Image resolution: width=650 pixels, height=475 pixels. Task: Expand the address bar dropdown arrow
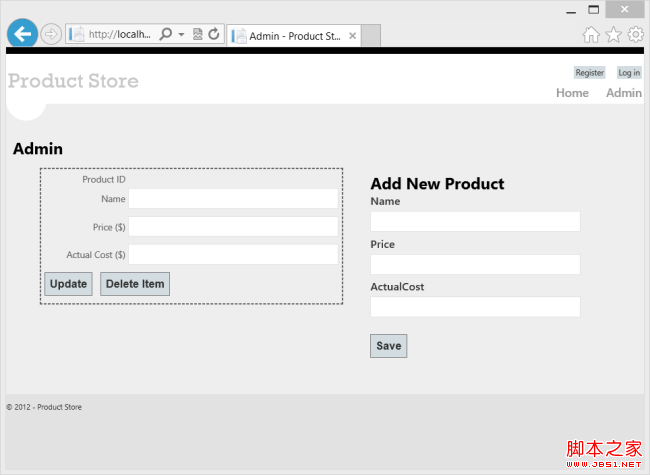[181, 34]
